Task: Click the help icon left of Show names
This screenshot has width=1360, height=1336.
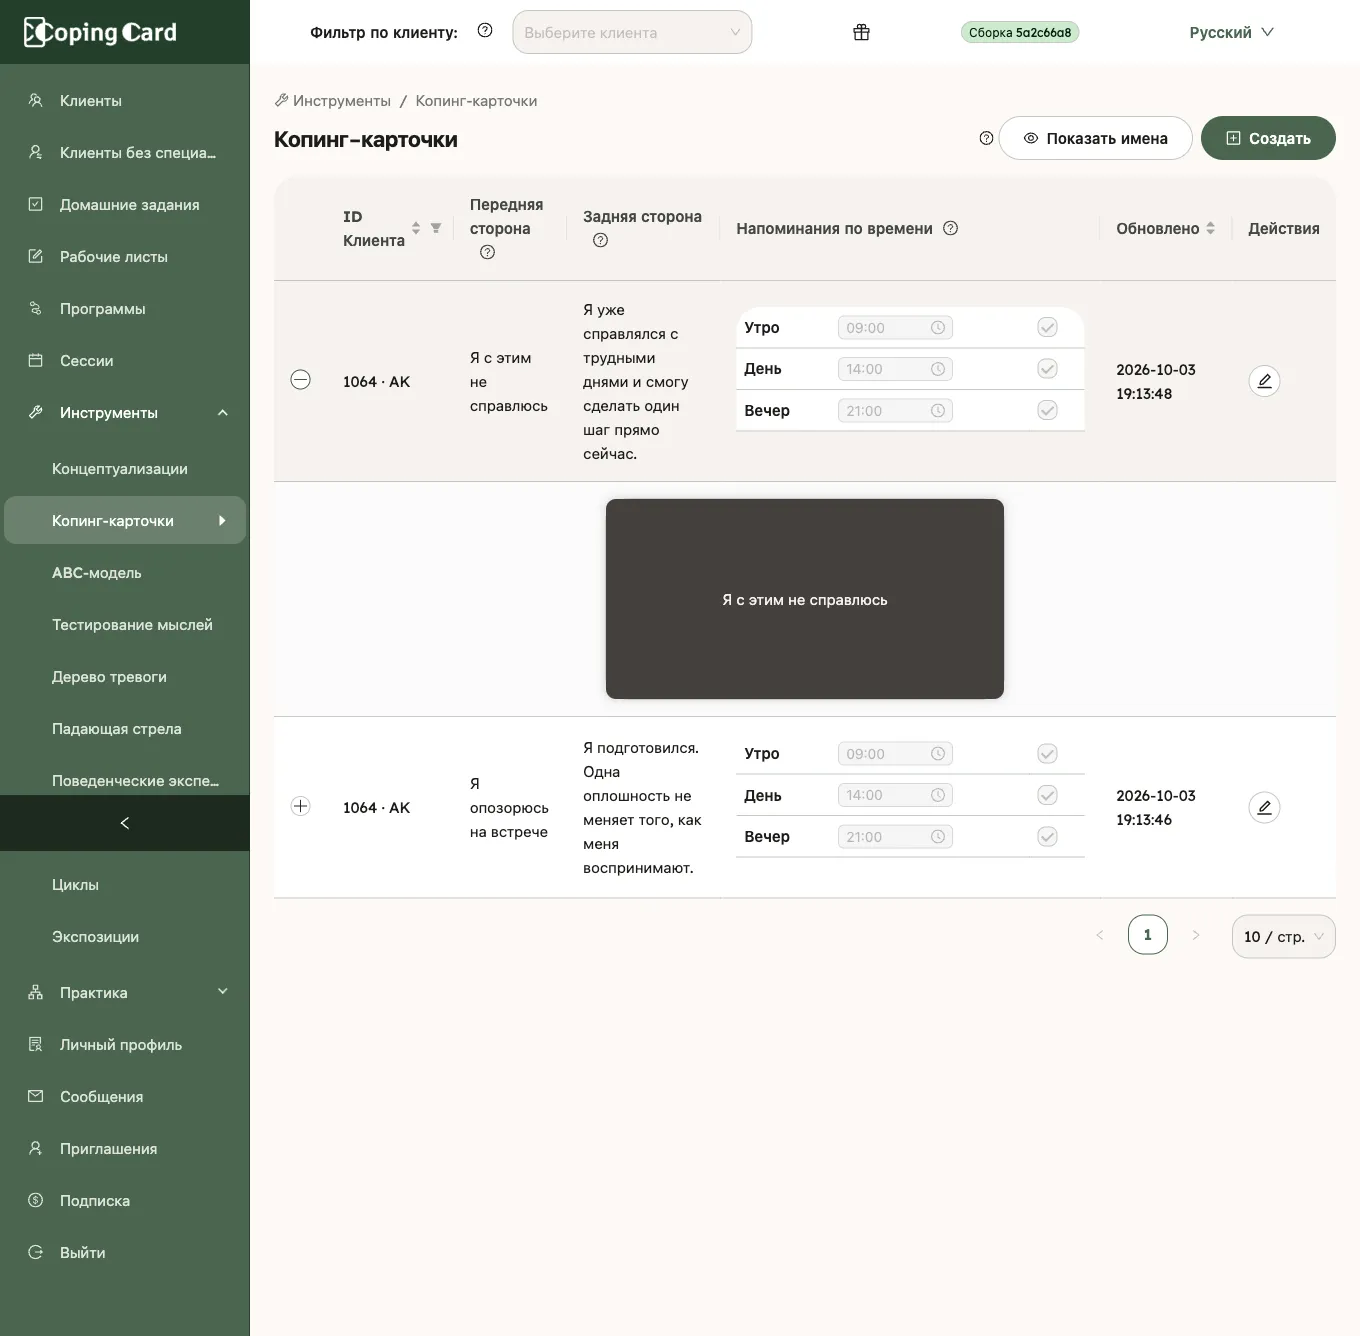Action: click(x=986, y=138)
